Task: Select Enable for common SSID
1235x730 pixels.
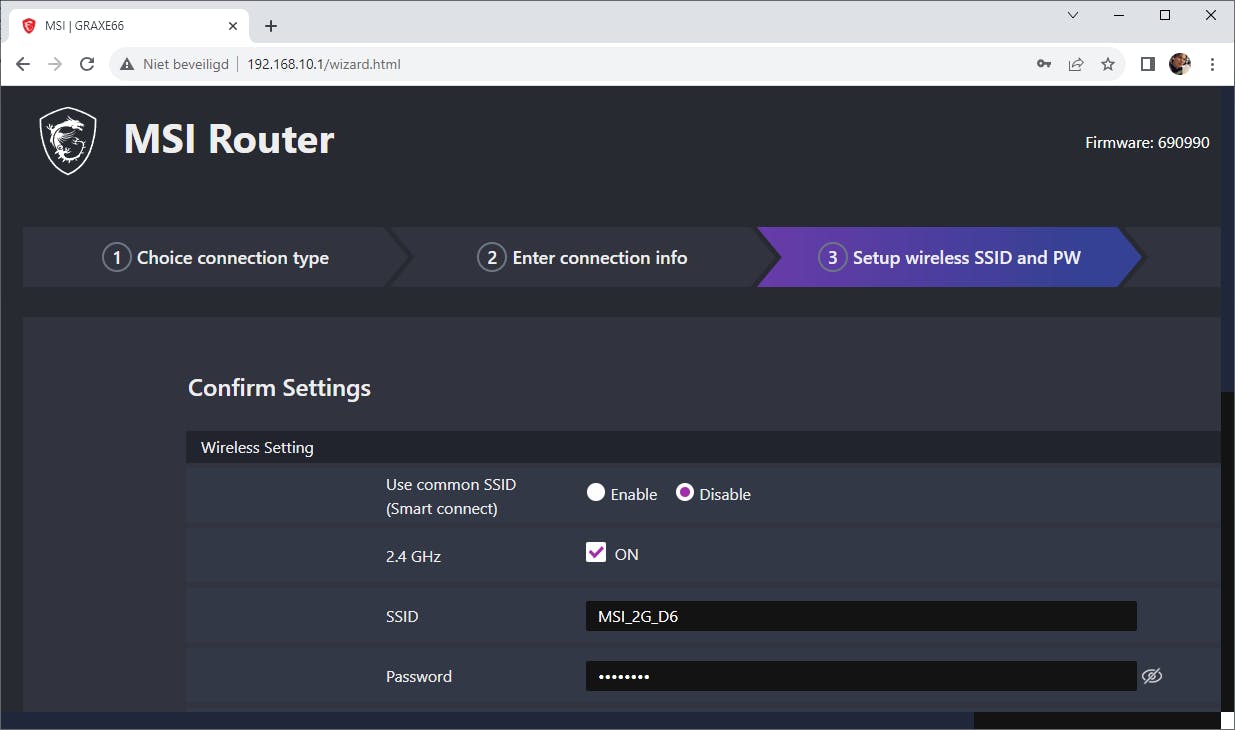Action: (x=596, y=493)
